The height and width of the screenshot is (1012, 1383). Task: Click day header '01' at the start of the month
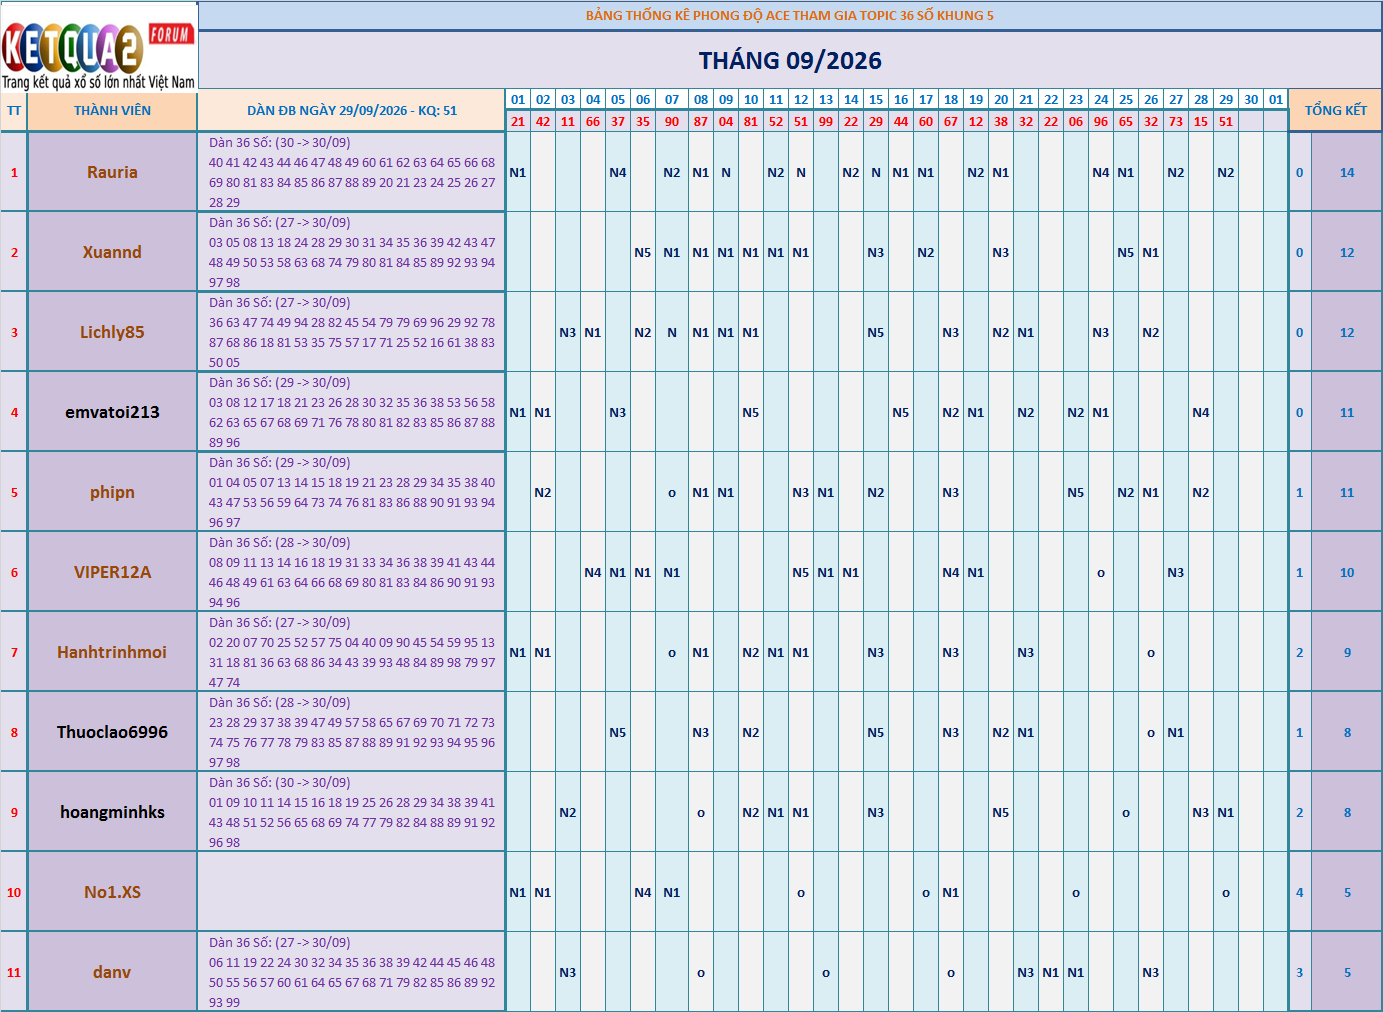coord(518,100)
